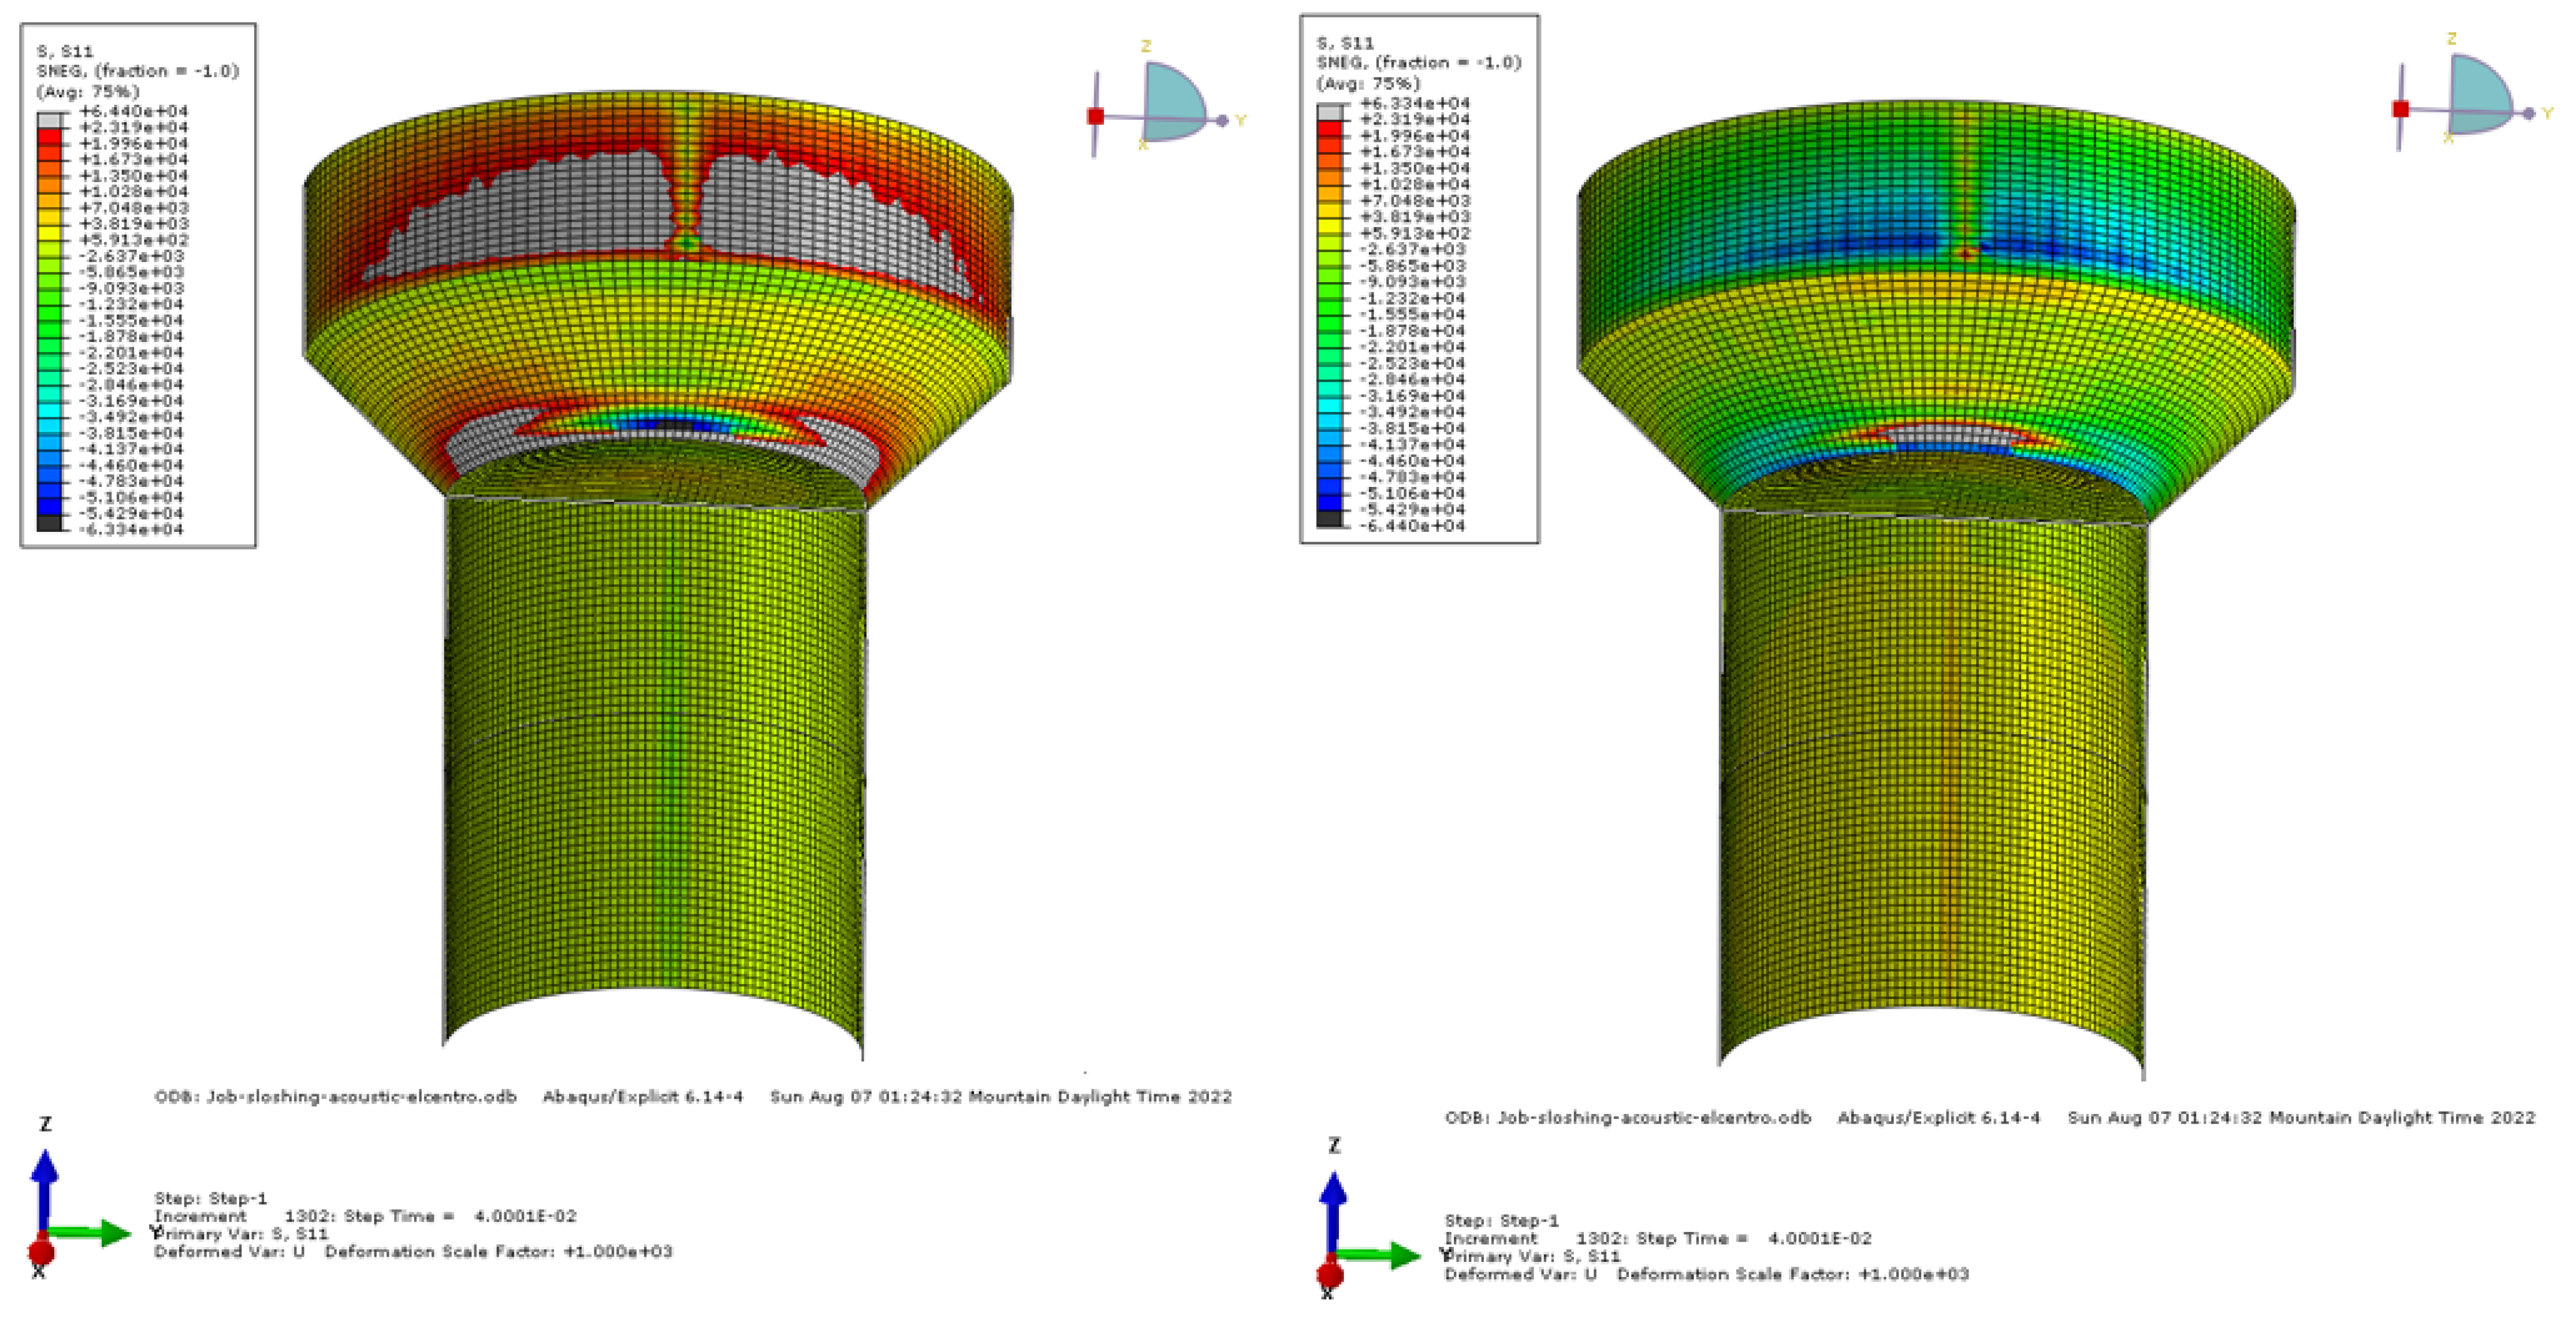2576x1323 pixels.
Task: Click the red square handle on left view compass
Action: click(x=1095, y=116)
